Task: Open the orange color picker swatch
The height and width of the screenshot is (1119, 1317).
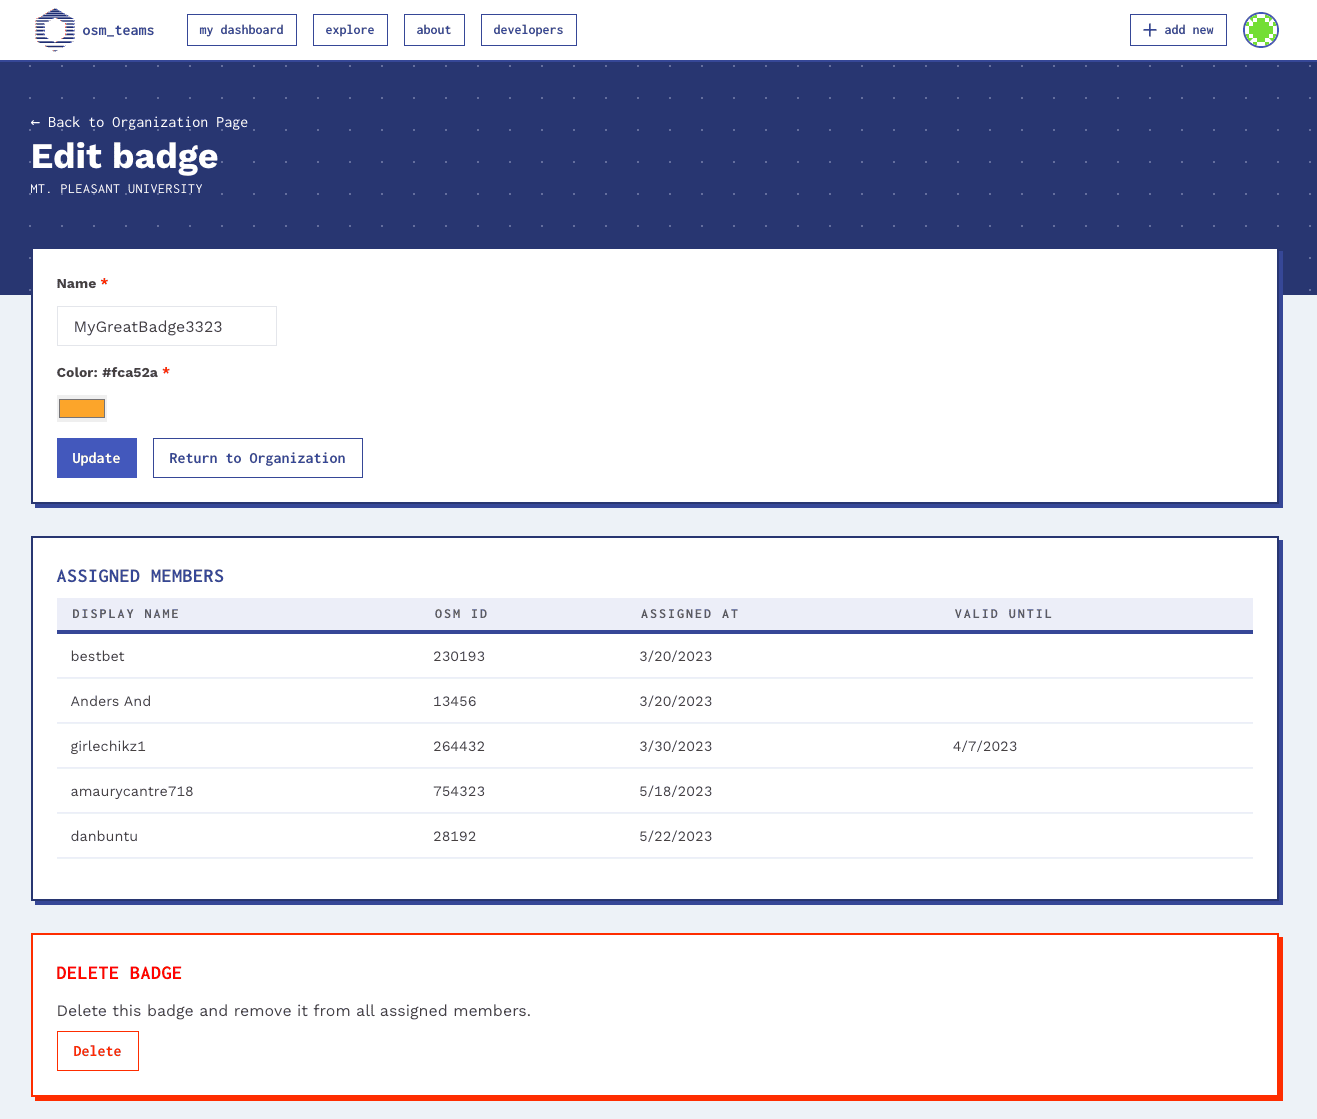Action: pos(82,408)
